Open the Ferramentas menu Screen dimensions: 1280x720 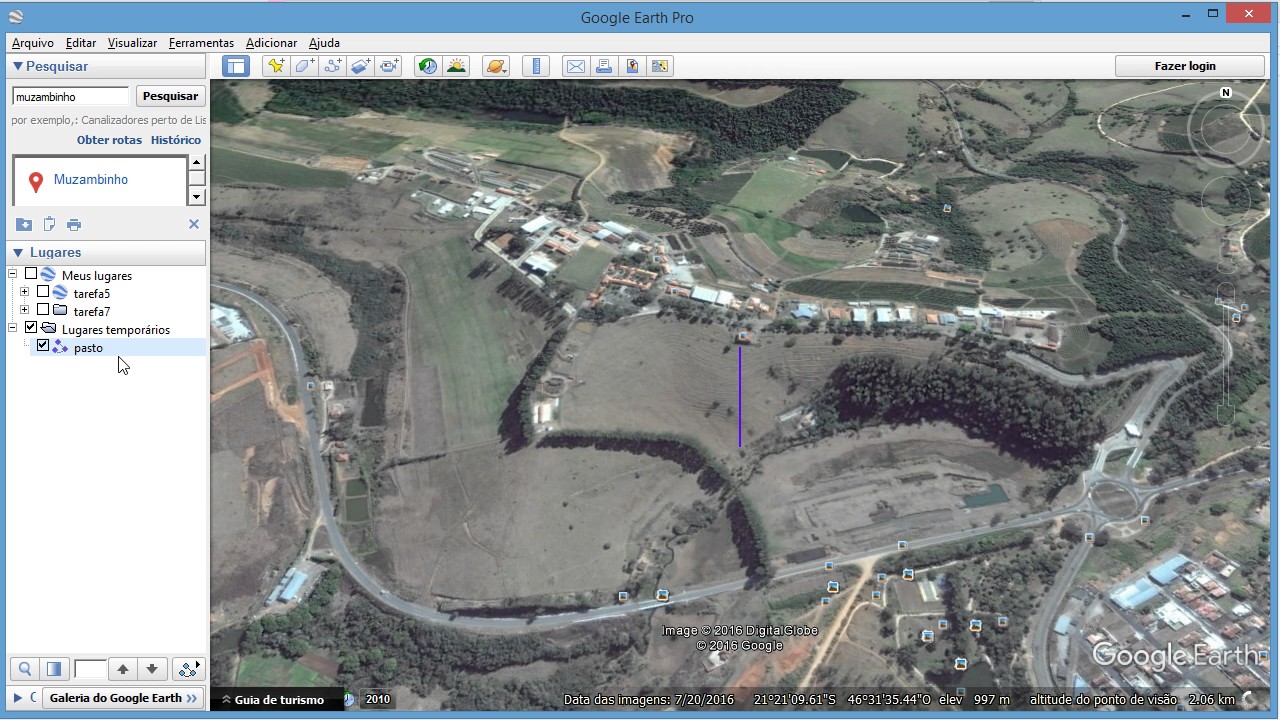click(201, 43)
